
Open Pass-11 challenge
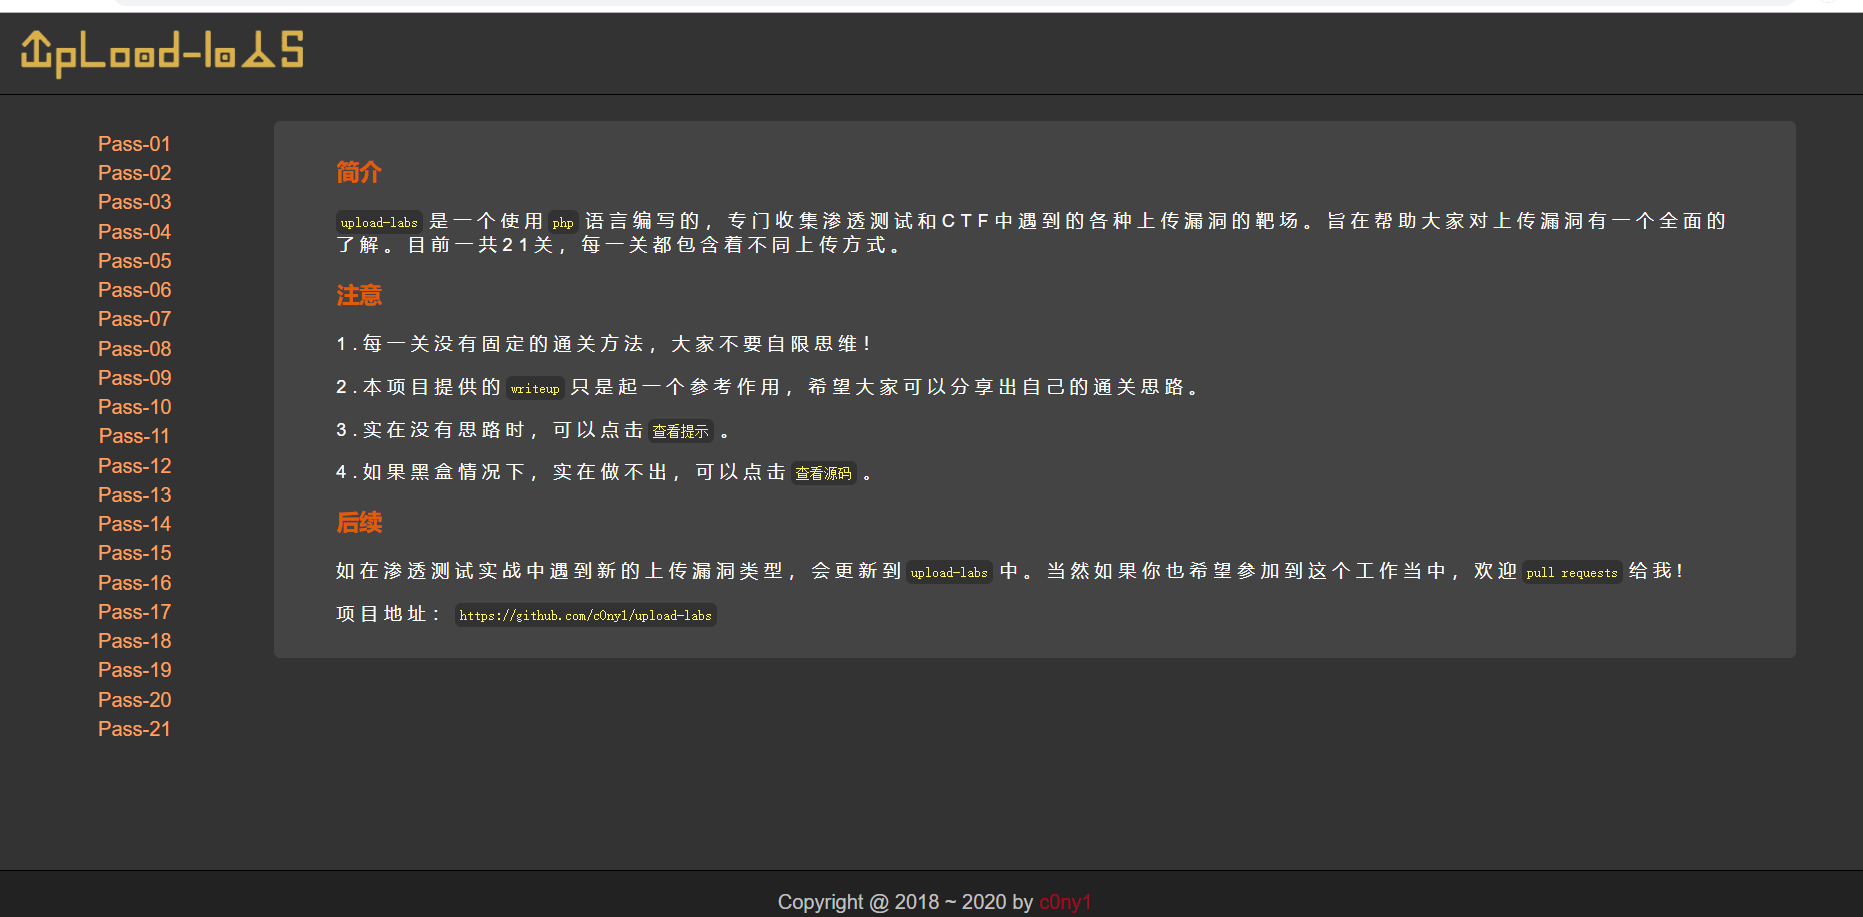point(134,436)
